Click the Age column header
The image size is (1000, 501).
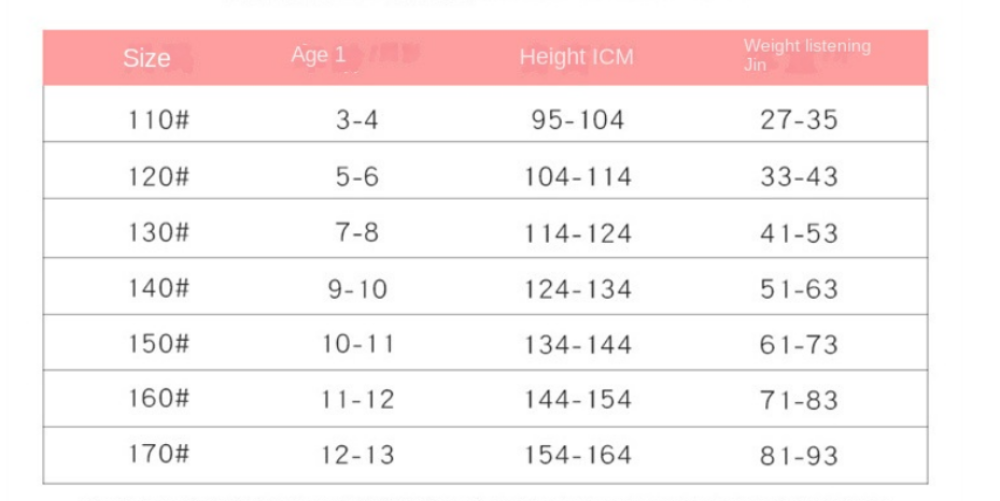[318, 55]
